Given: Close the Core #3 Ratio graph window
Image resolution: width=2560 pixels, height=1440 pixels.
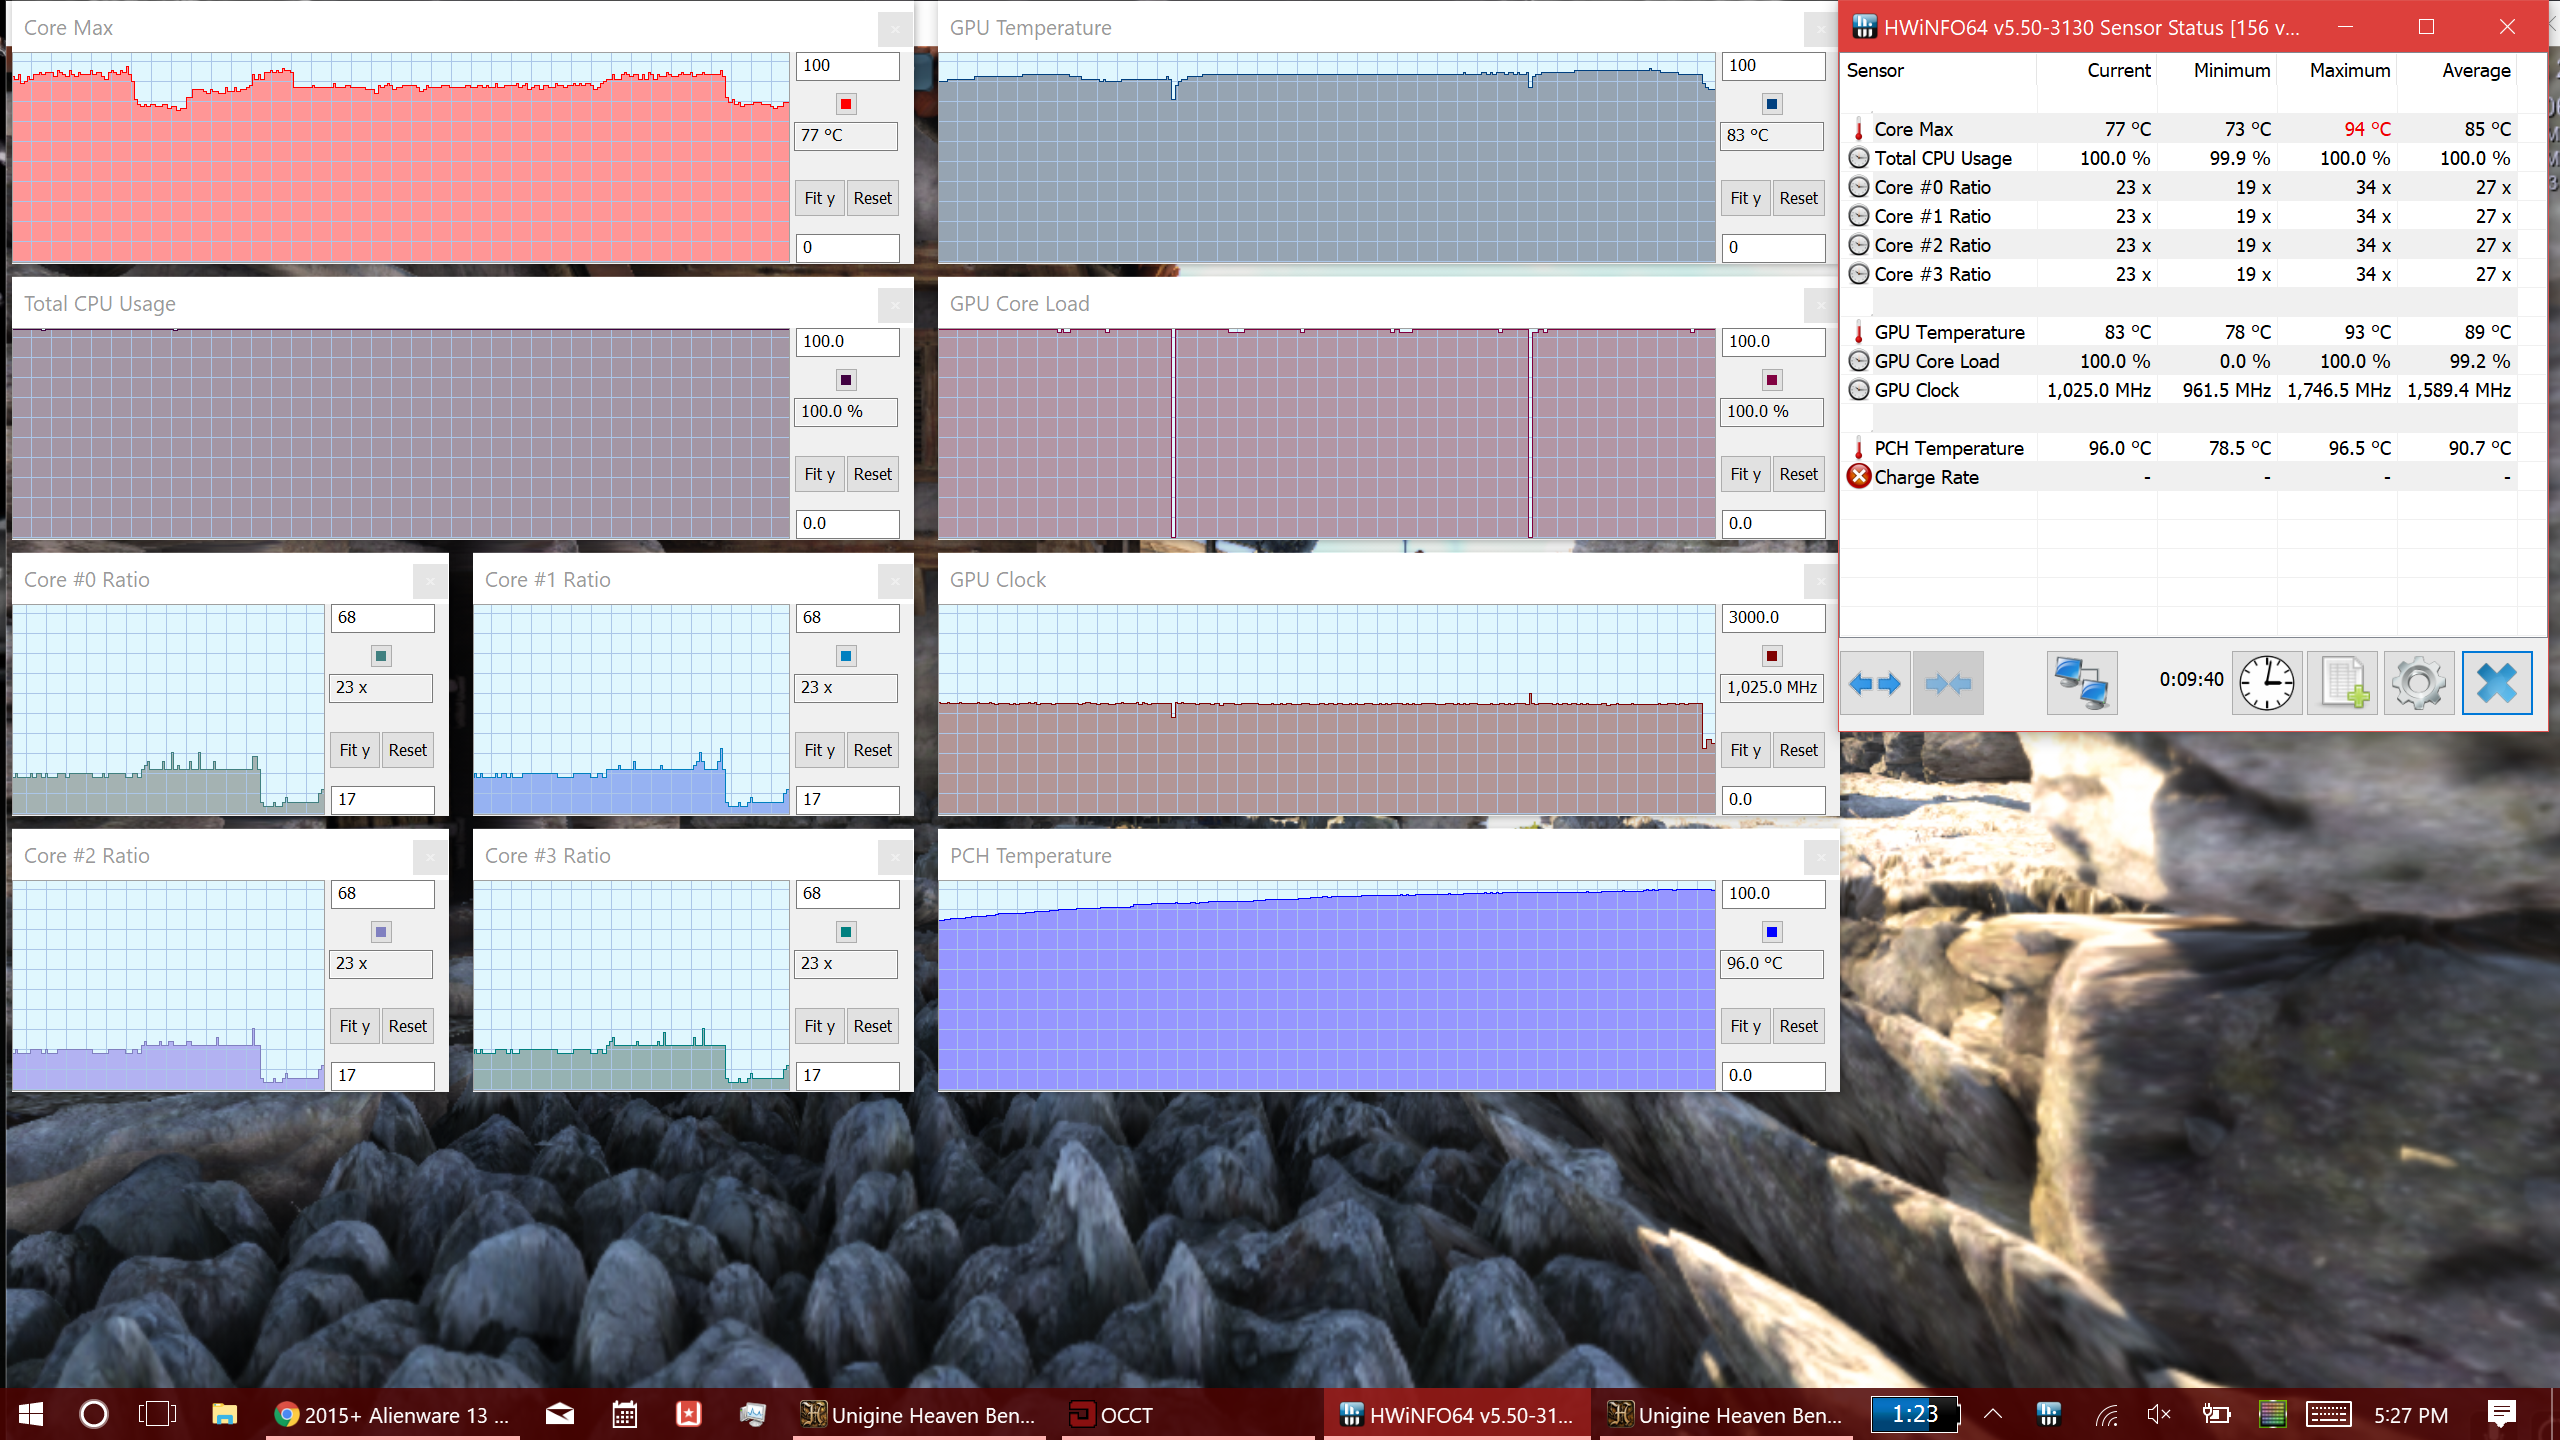Looking at the screenshot, I should click(895, 857).
